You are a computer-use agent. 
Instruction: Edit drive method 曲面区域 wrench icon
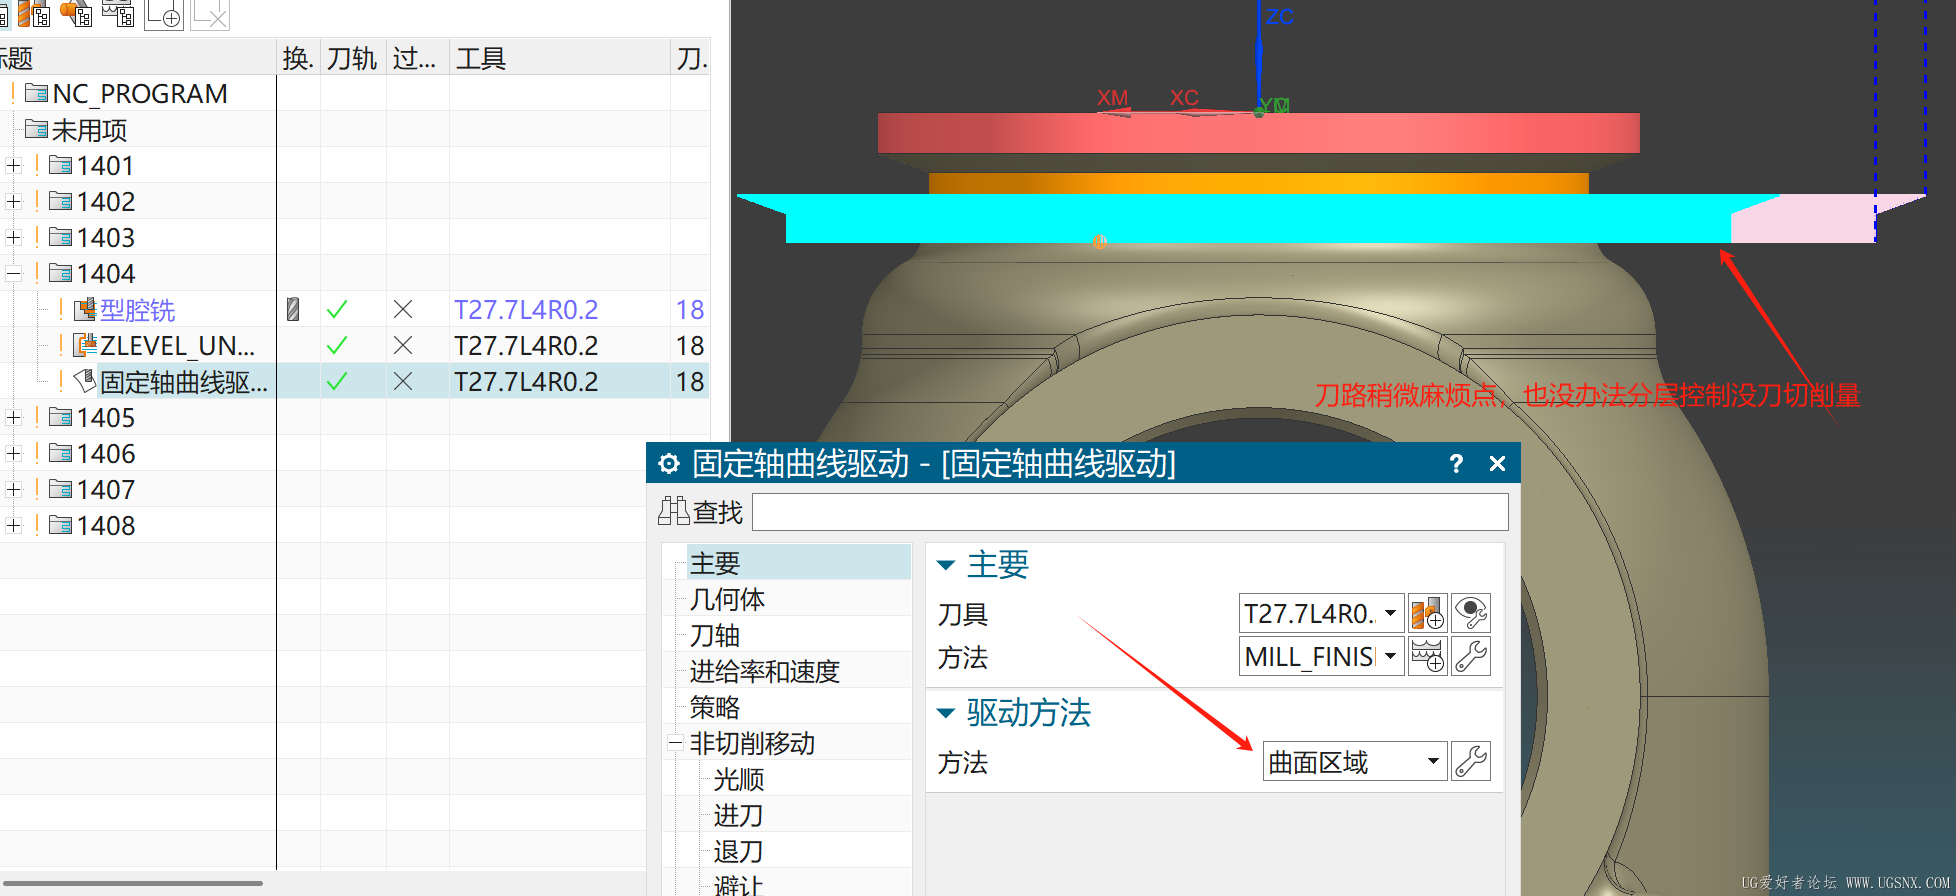(1471, 762)
